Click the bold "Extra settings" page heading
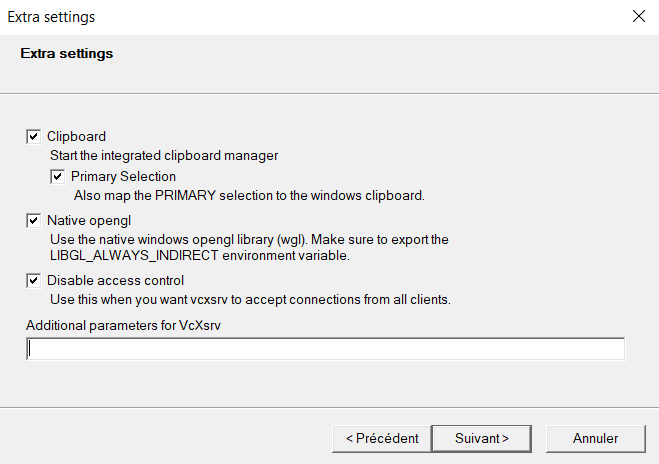The height and width of the screenshot is (464, 659). tap(66, 53)
